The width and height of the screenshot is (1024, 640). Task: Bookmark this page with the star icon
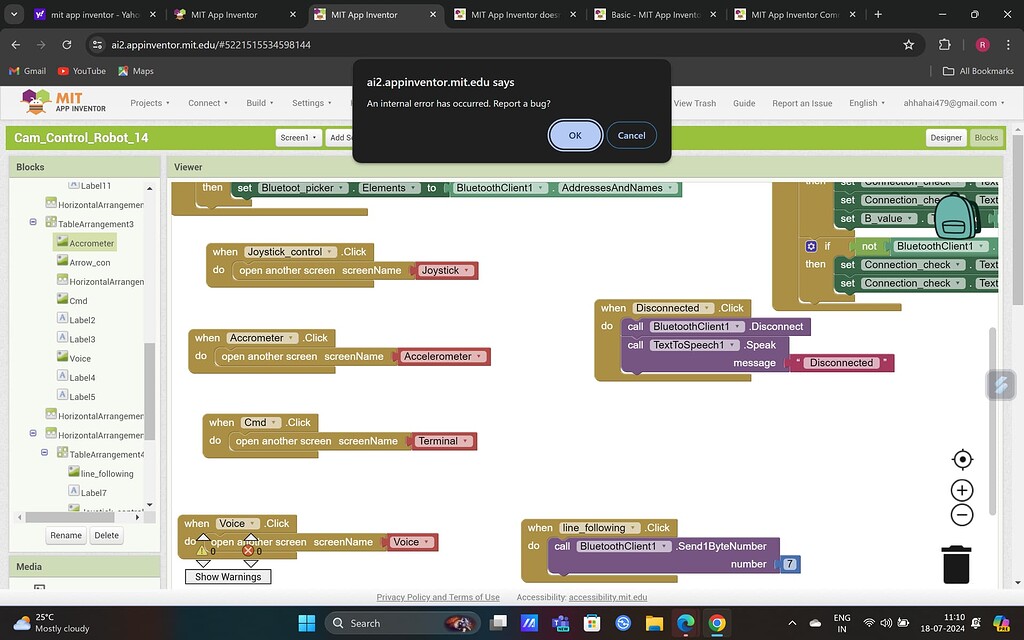[x=908, y=45]
